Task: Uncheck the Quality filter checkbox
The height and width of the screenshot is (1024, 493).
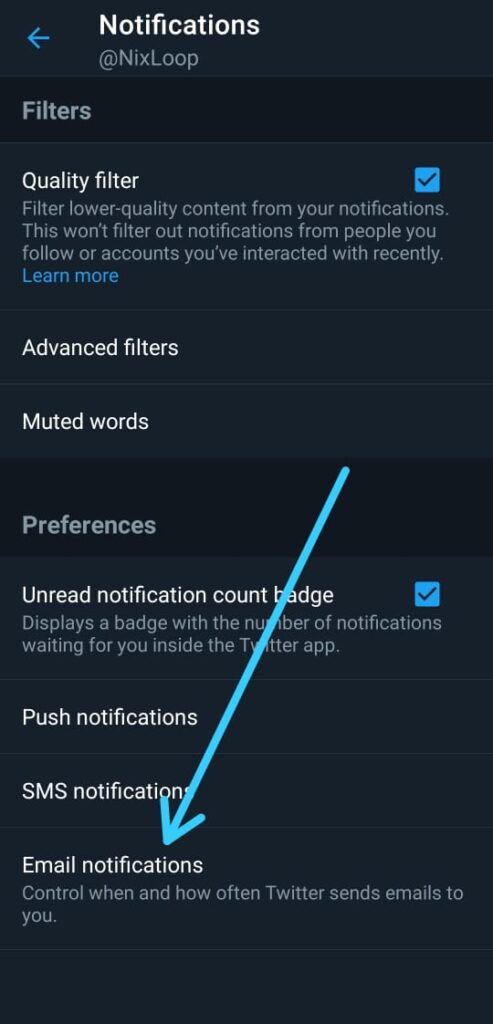Action: coord(427,180)
